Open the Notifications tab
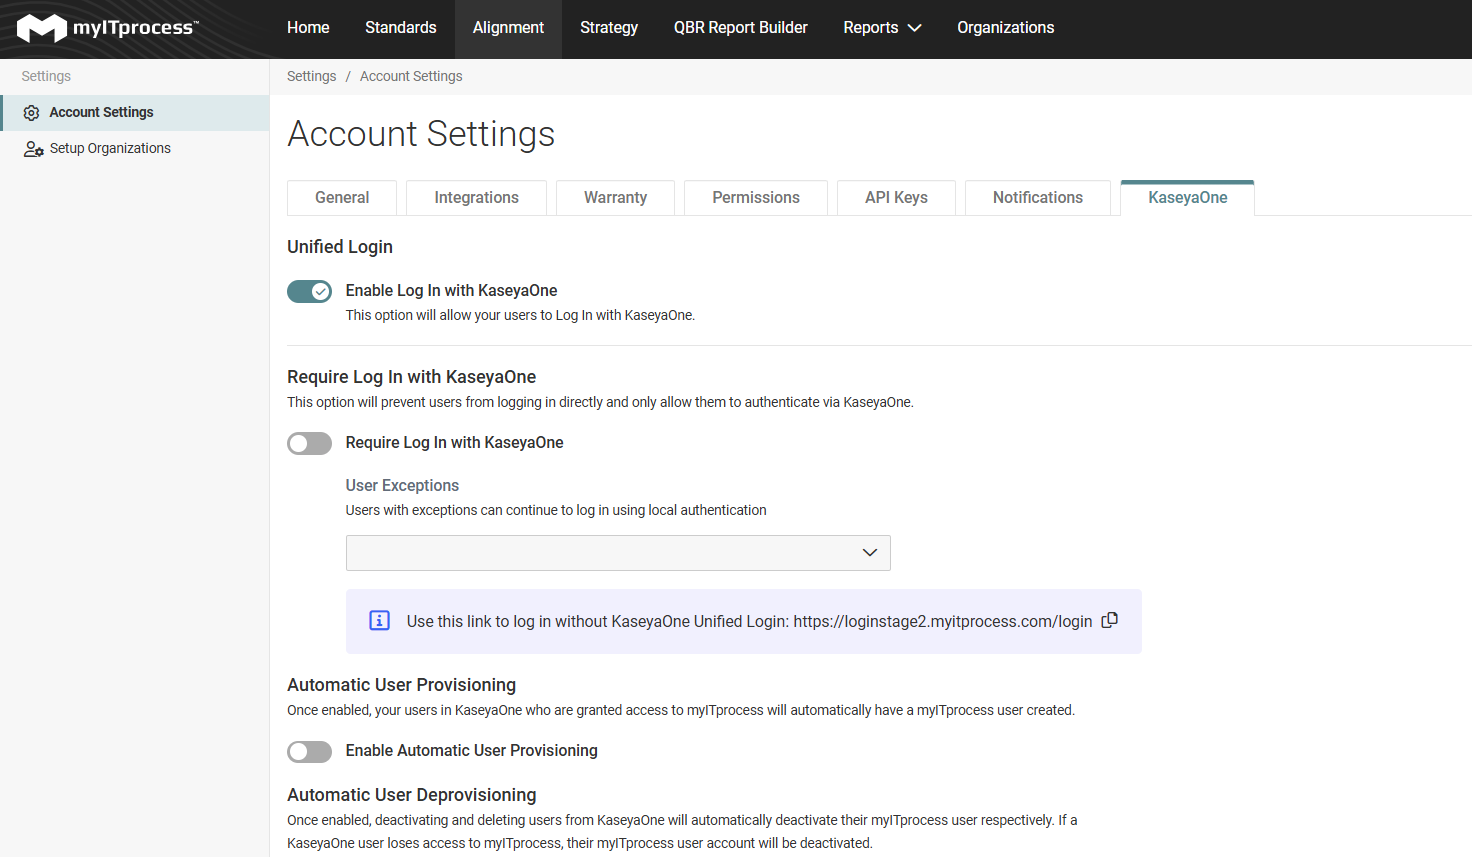 point(1038,198)
